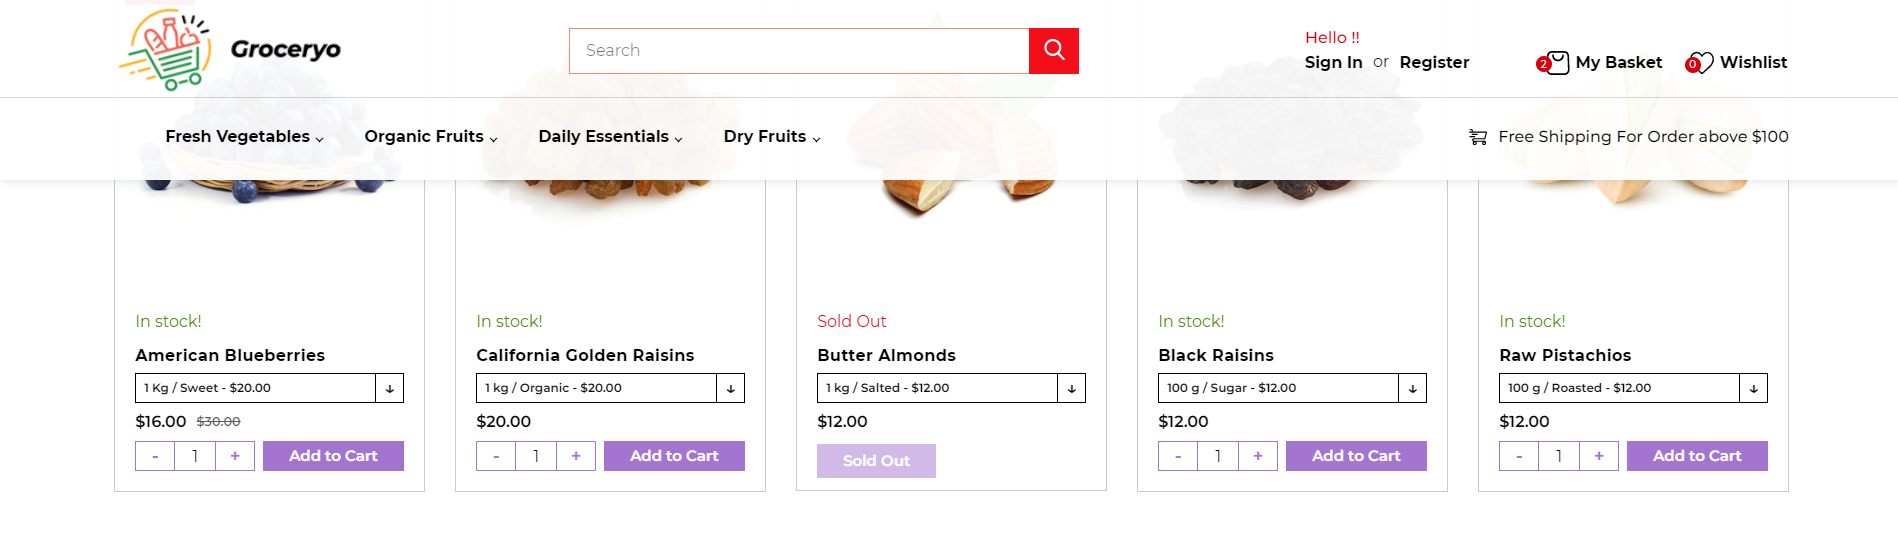The image size is (1898, 539).
Task: Decrease Raw Pistachios quantity with minus
Action: 1519,456
